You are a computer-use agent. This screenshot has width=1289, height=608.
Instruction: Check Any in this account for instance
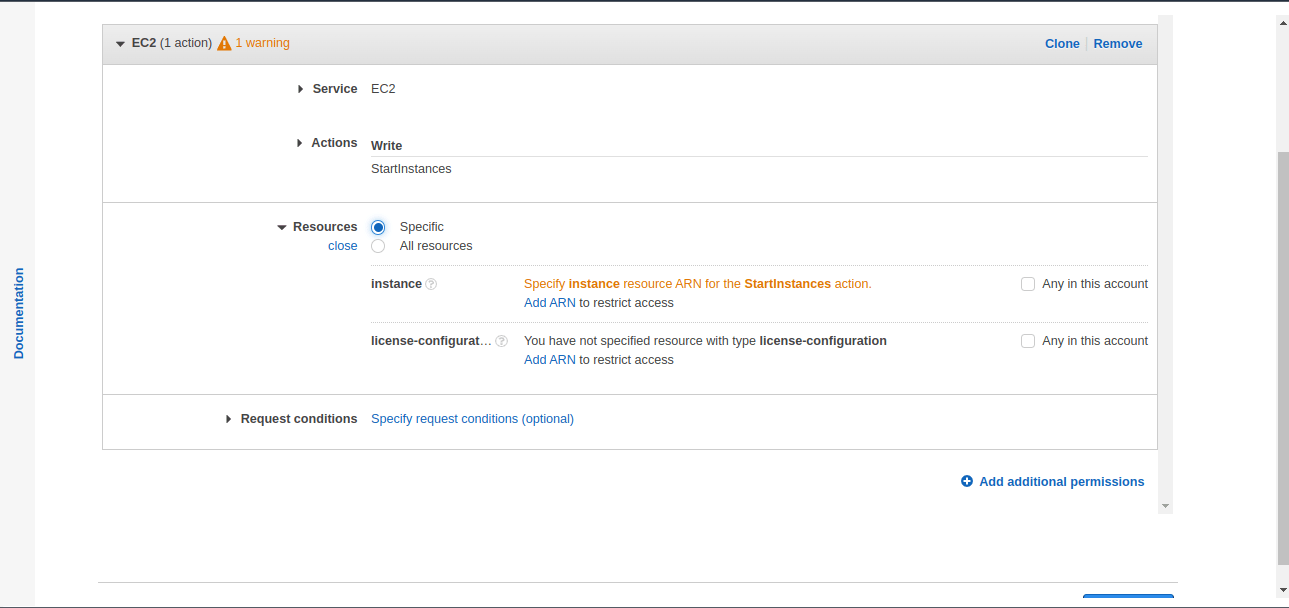click(x=1028, y=284)
